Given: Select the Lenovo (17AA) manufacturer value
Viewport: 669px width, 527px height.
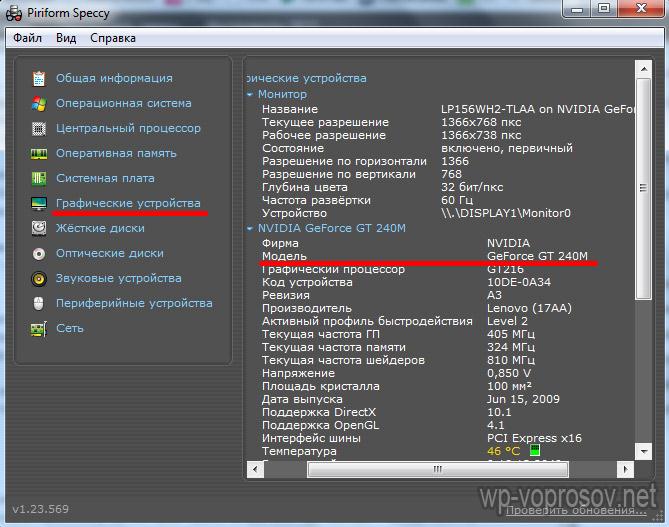Looking at the screenshot, I should click(x=529, y=308).
